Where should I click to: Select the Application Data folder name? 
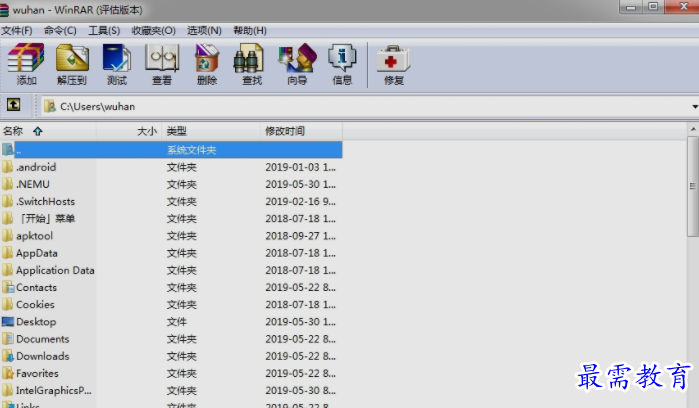[55, 270]
